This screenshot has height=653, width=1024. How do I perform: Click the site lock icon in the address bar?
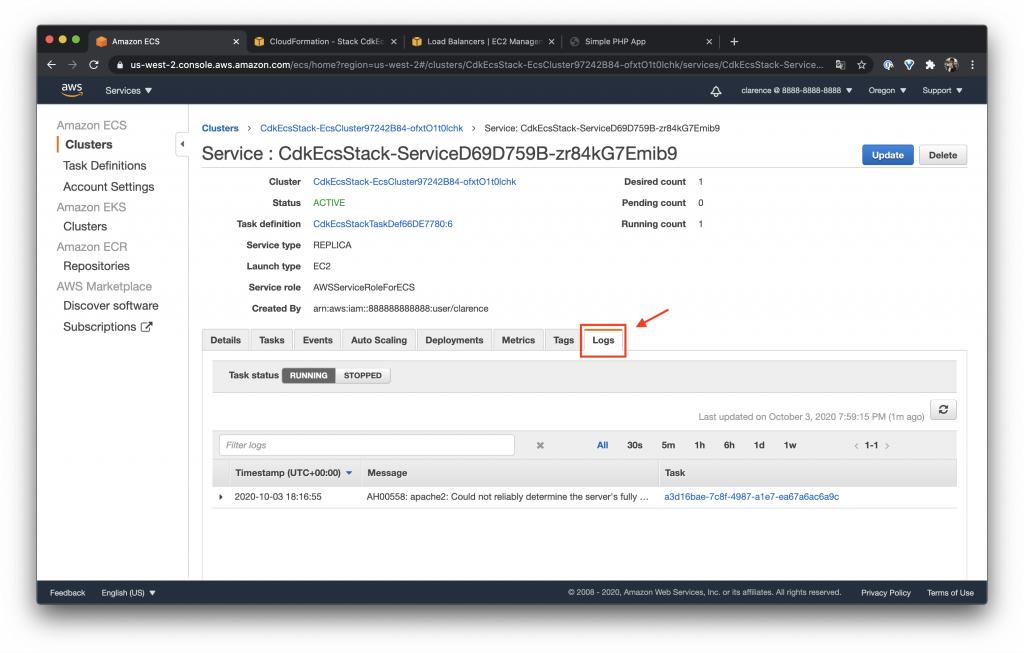point(120,65)
